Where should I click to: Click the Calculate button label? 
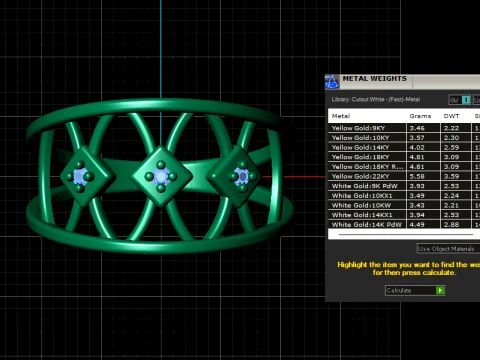[x=399, y=290]
